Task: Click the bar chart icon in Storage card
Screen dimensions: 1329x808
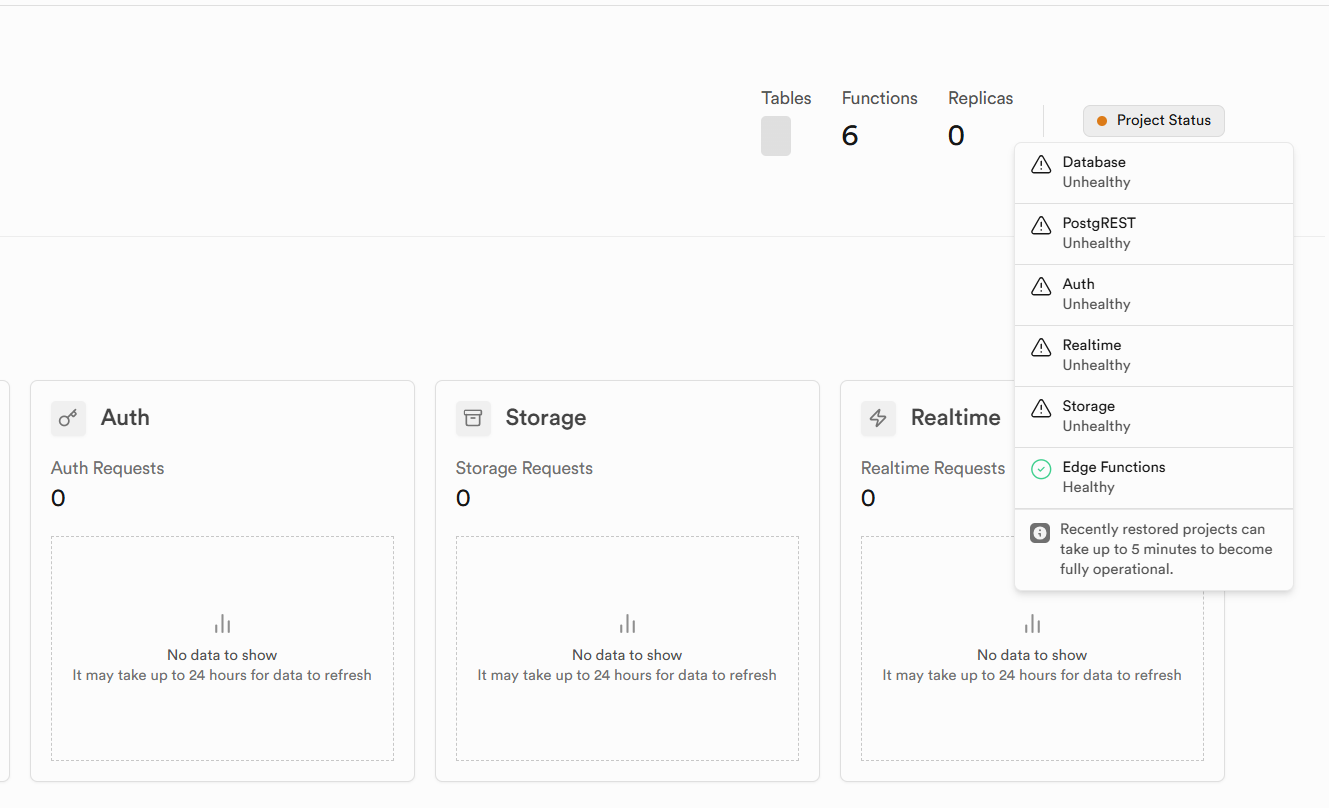Action: 627,625
